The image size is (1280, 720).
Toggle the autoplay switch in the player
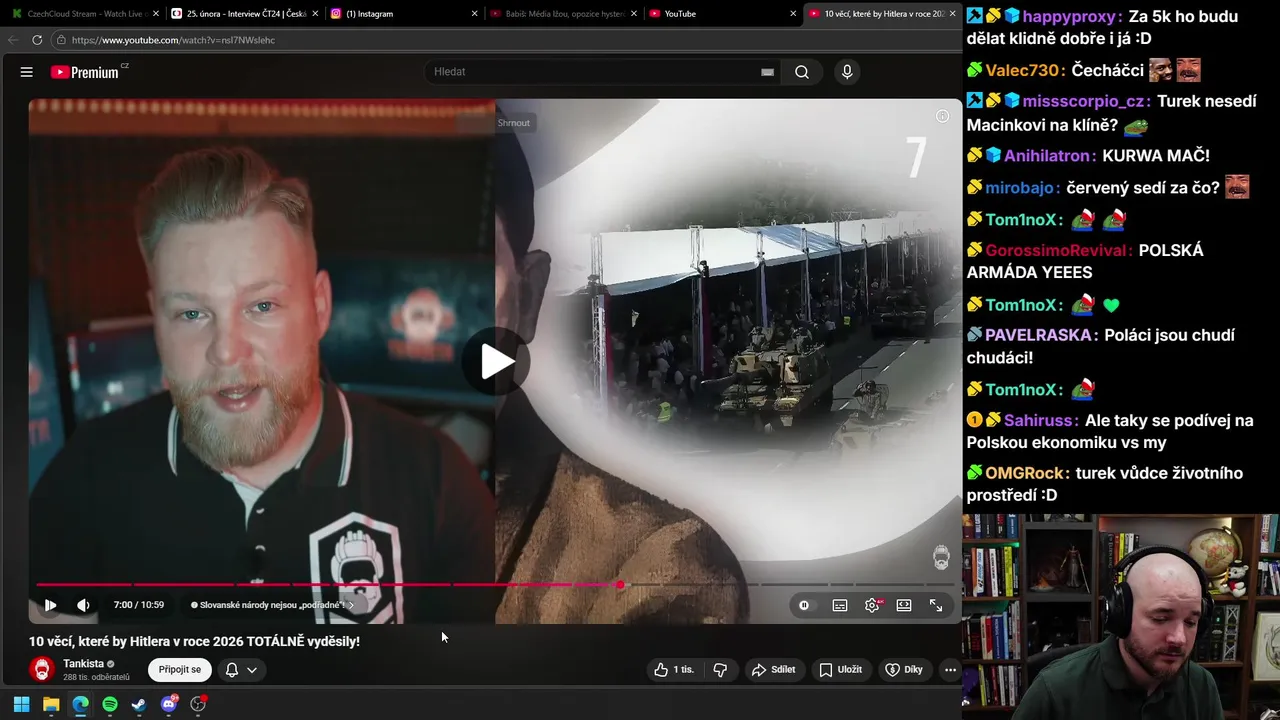pos(804,605)
